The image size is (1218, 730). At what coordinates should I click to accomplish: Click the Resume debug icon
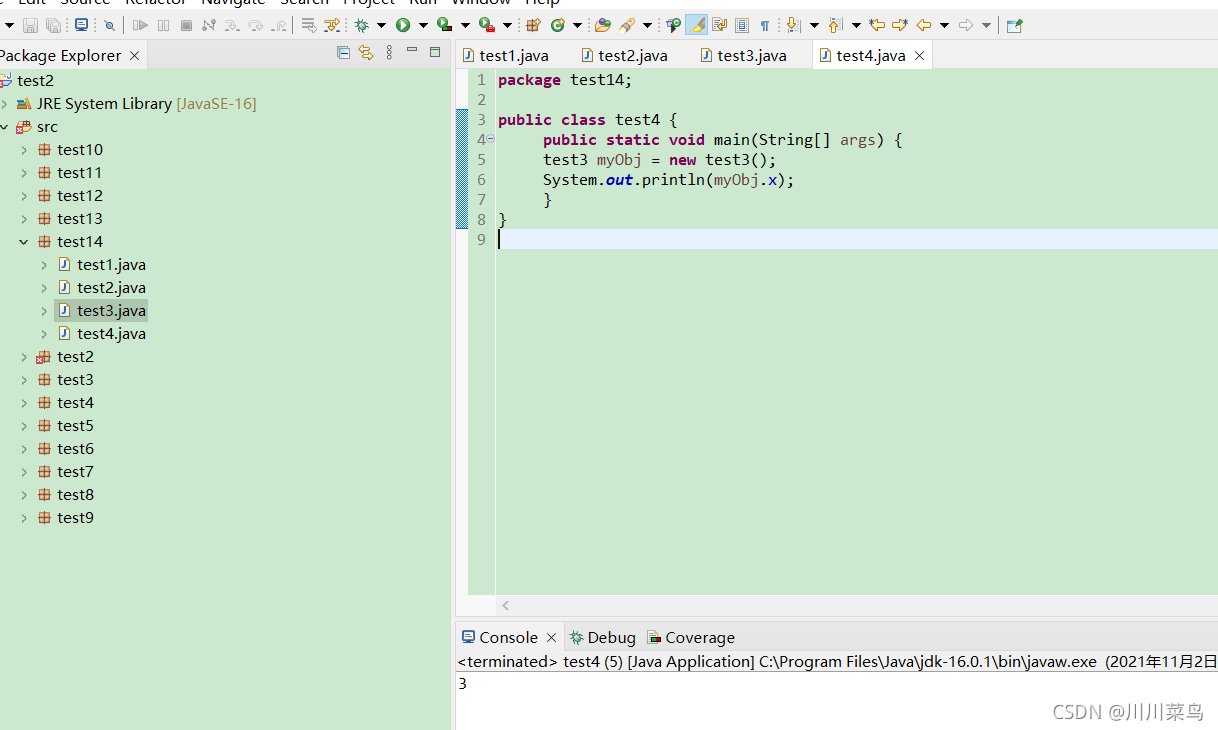click(140, 25)
